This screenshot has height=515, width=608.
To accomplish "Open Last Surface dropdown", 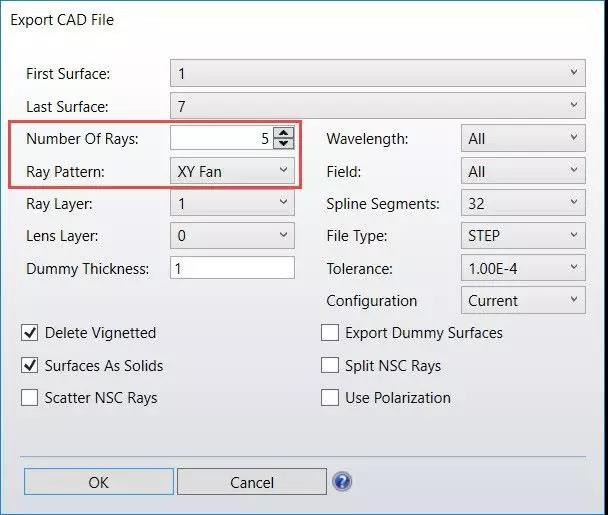I will click(x=378, y=105).
